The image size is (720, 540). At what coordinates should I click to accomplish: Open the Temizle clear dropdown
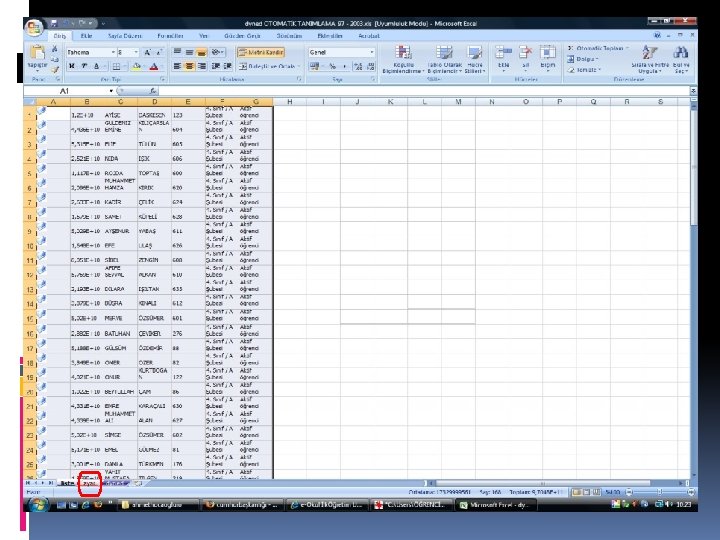584,70
